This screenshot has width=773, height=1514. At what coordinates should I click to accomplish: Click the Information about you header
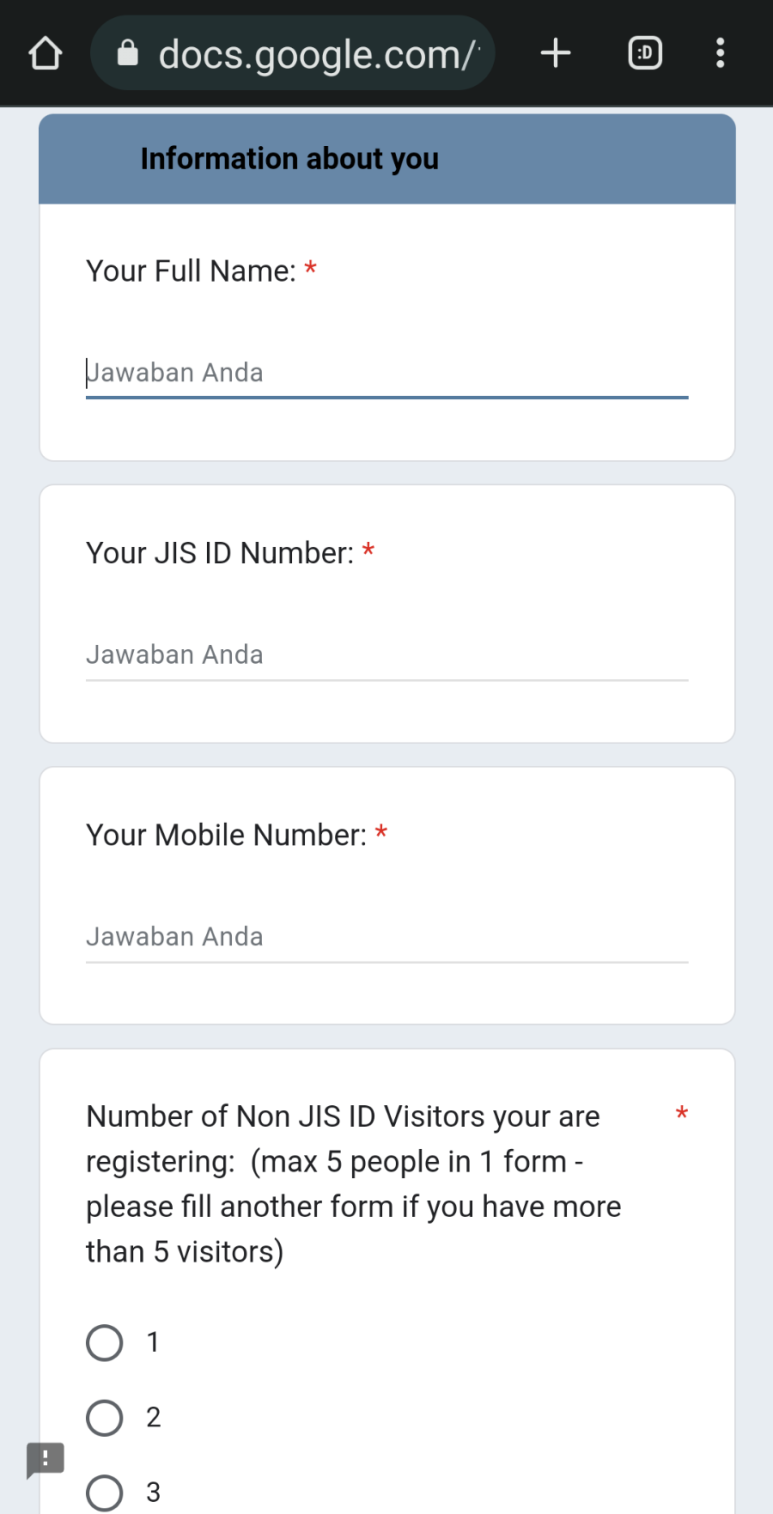pos(290,159)
